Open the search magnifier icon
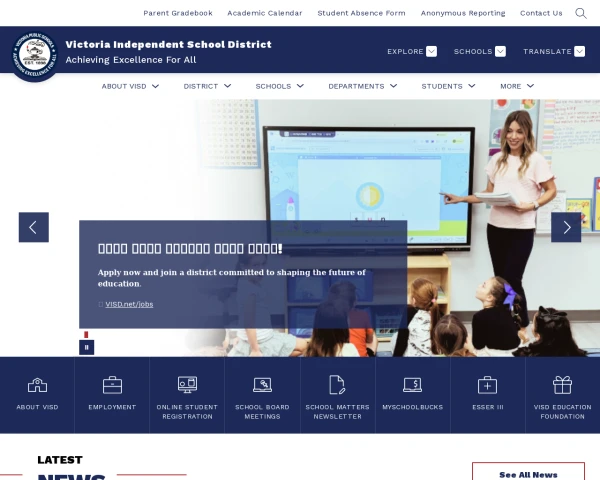600x480 pixels. (581, 13)
